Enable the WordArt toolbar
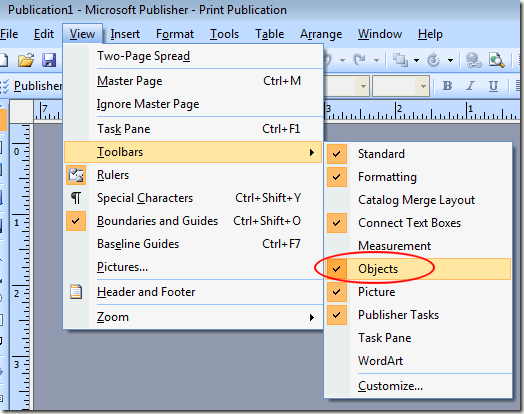Screen dimensions: 524x414 [x=418, y=361]
